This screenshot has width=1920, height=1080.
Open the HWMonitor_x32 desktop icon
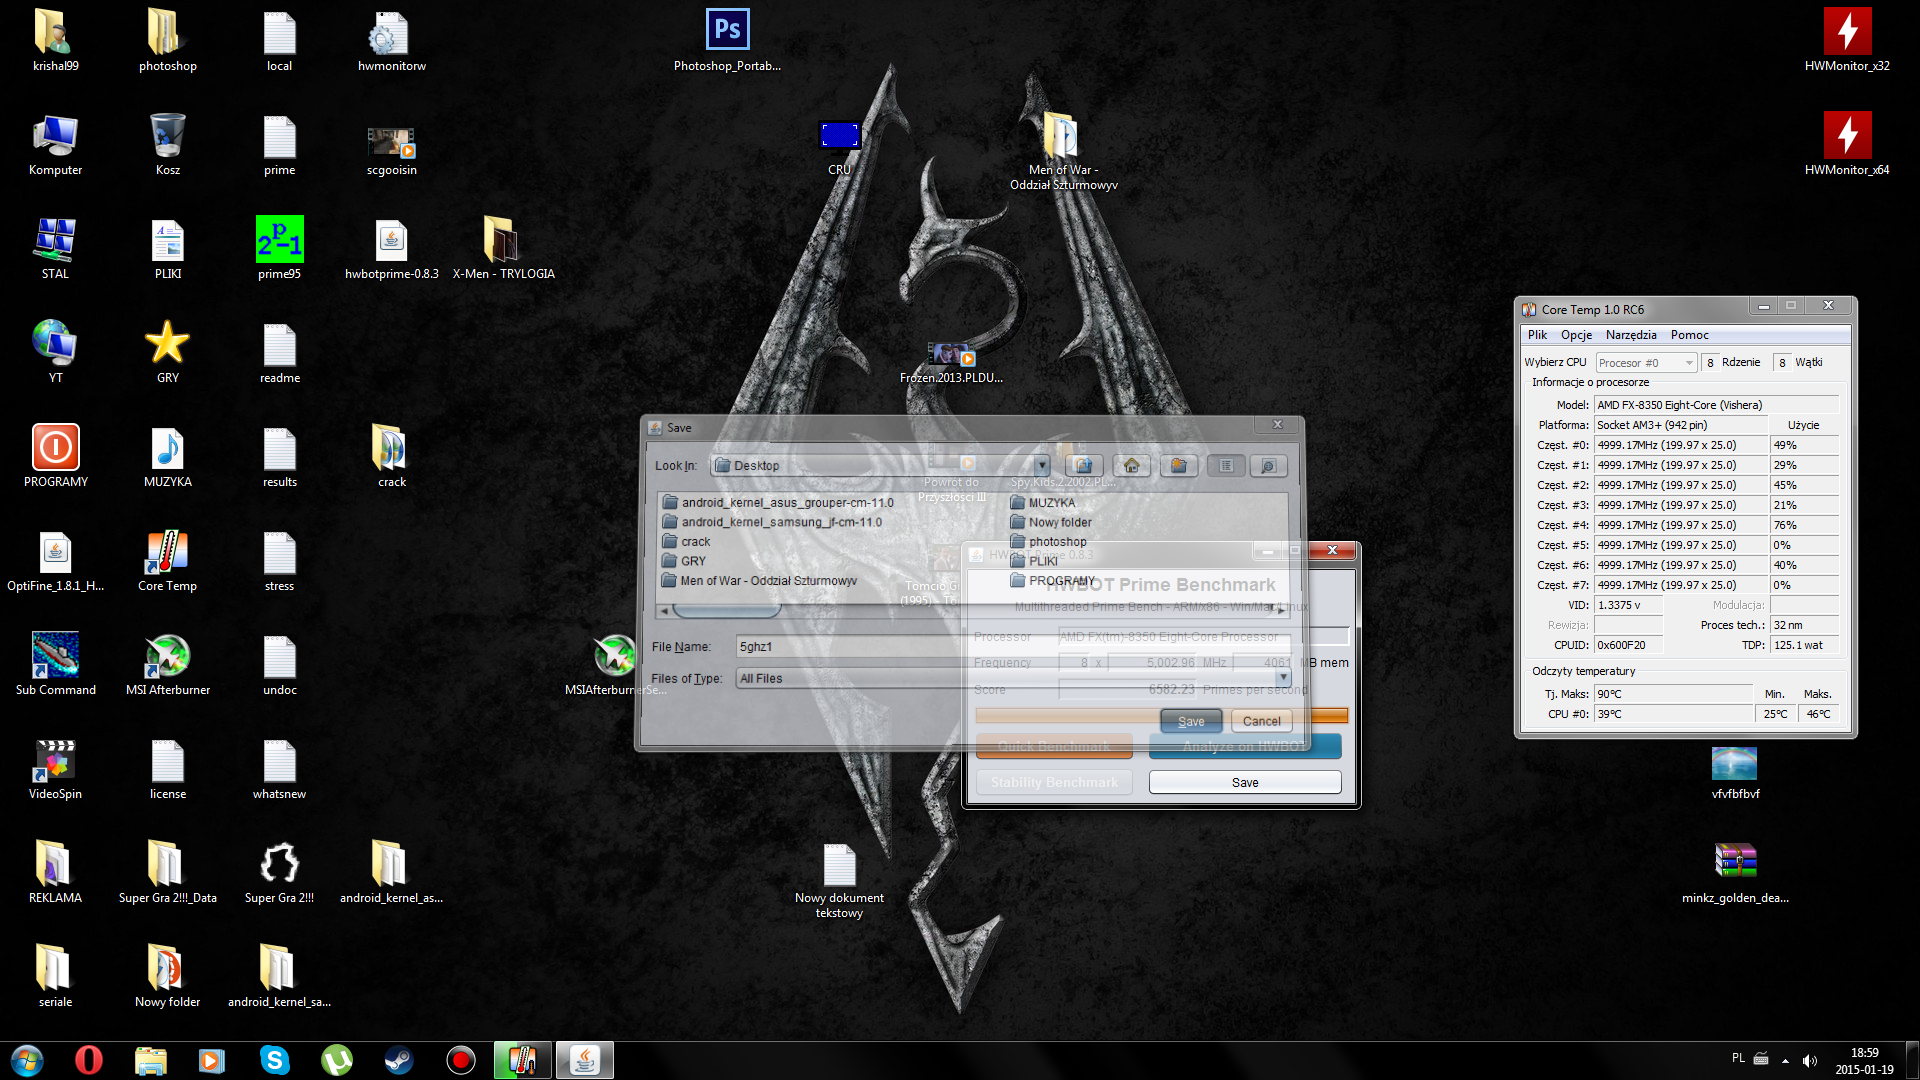pos(1846,41)
